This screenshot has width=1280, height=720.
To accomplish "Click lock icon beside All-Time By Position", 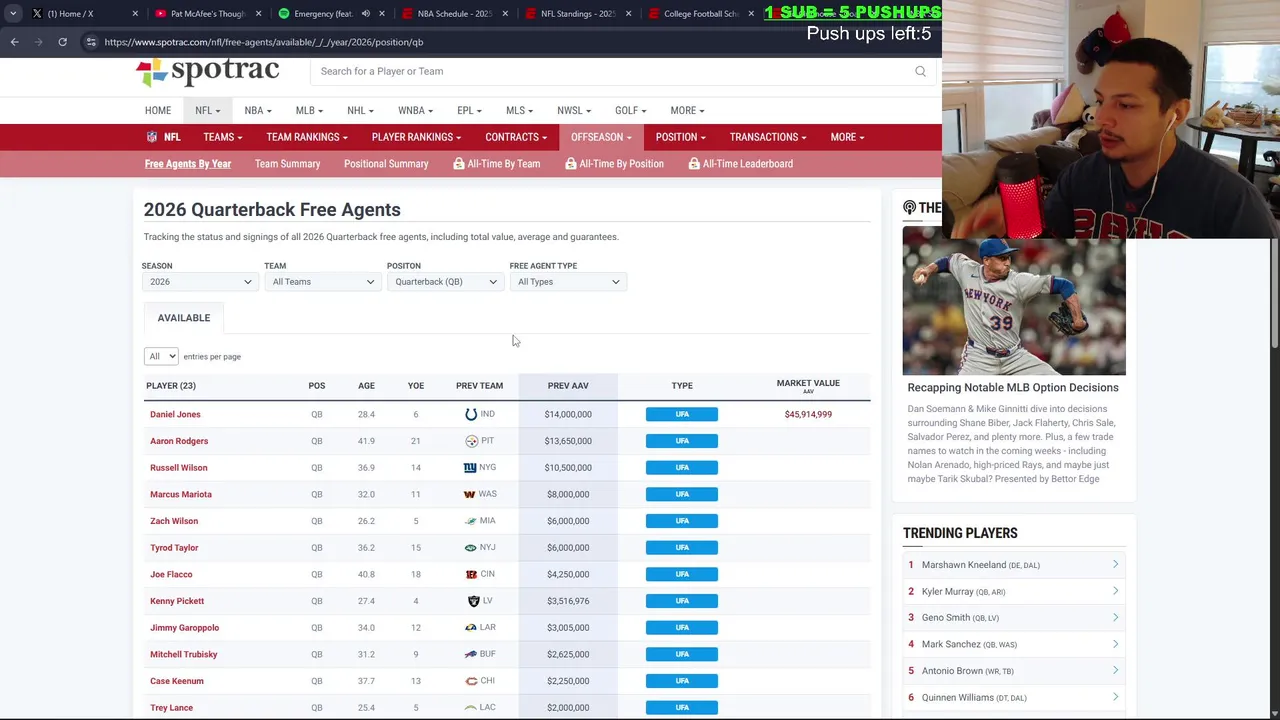I will [571, 164].
